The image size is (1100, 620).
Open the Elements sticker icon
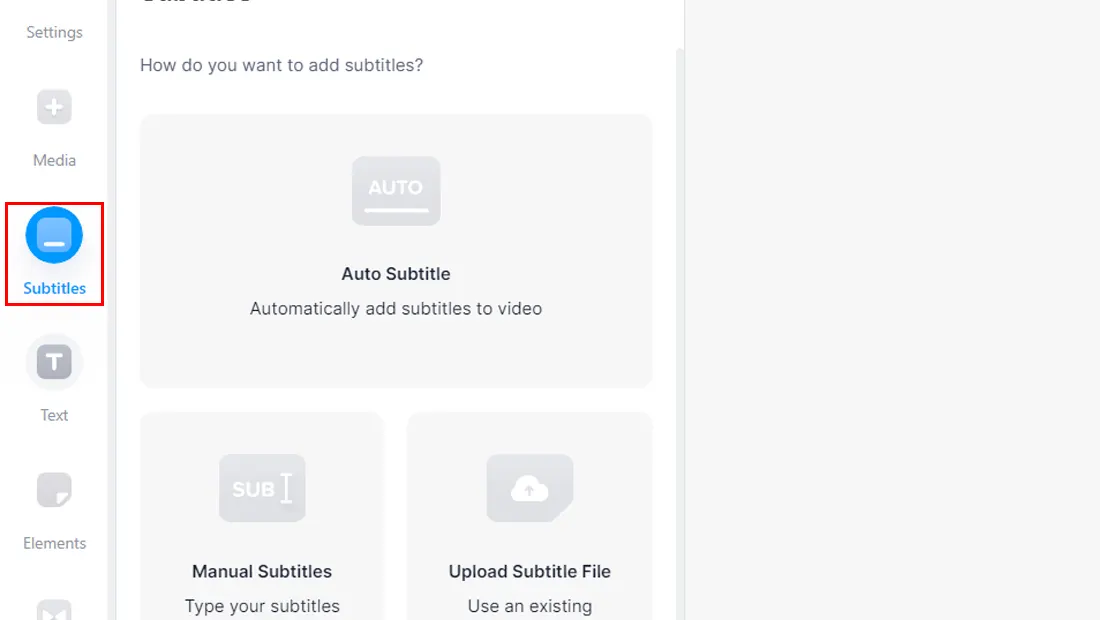pyautogui.click(x=54, y=490)
